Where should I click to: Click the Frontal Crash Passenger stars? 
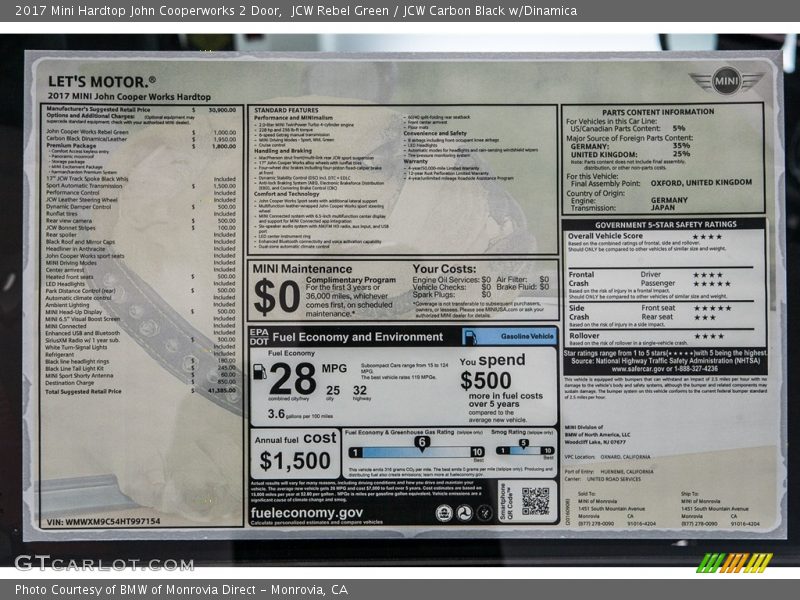tap(711, 283)
